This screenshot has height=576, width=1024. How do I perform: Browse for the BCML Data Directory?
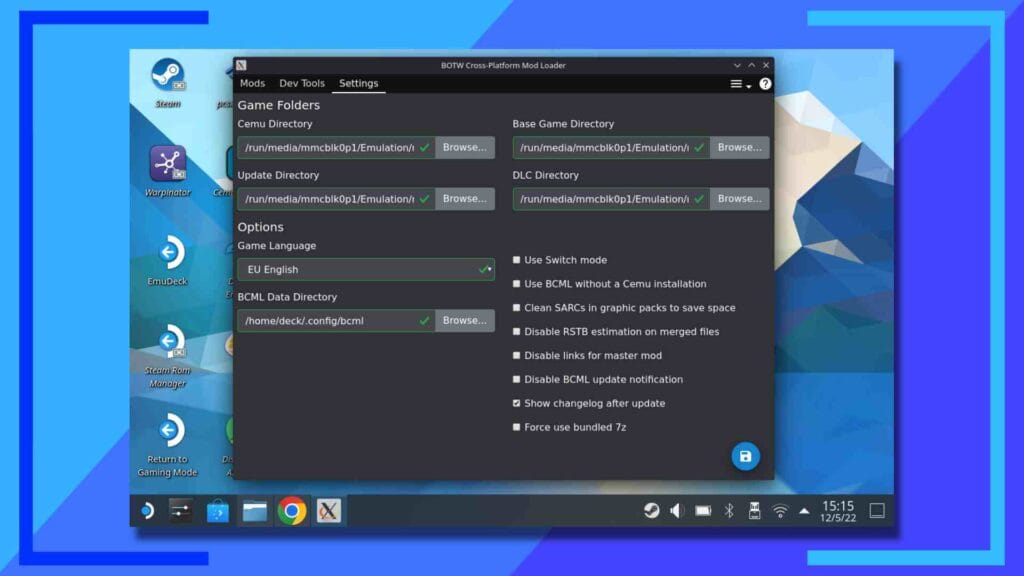(x=464, y=321)
